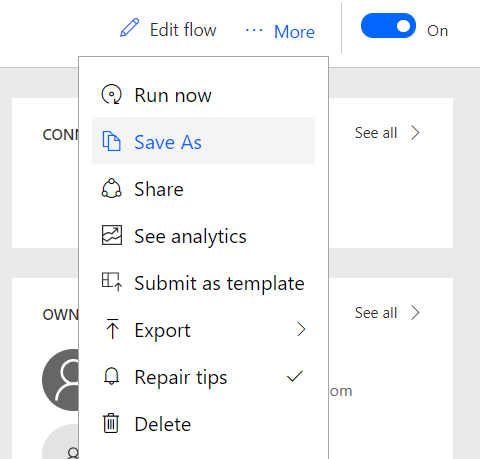Open See all chevron in Connections card
The image size is (480, 459).
click(x=415, y=133)
